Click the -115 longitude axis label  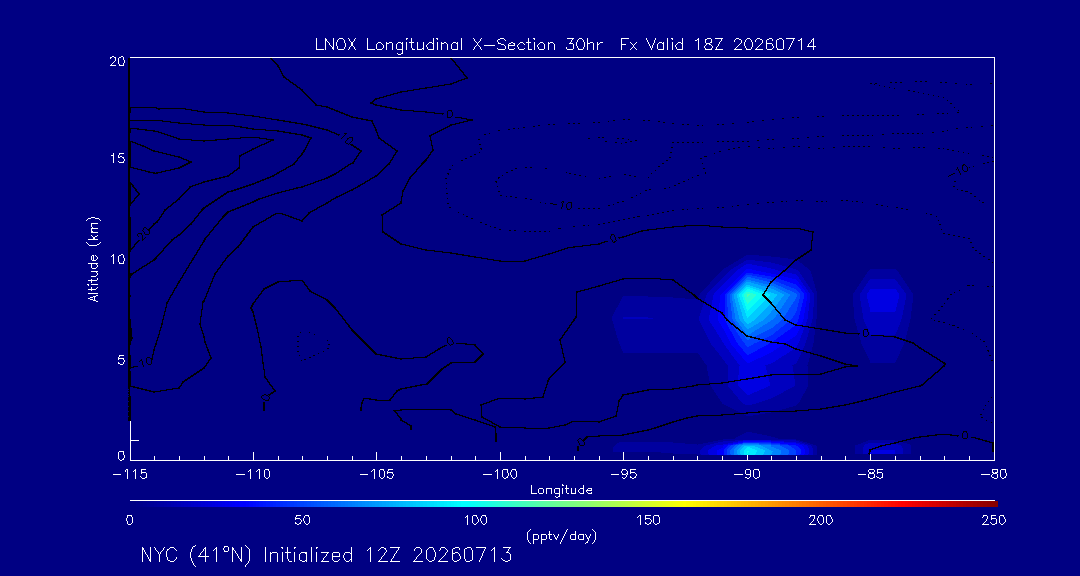pyautogui.click(x=130, y=474)
